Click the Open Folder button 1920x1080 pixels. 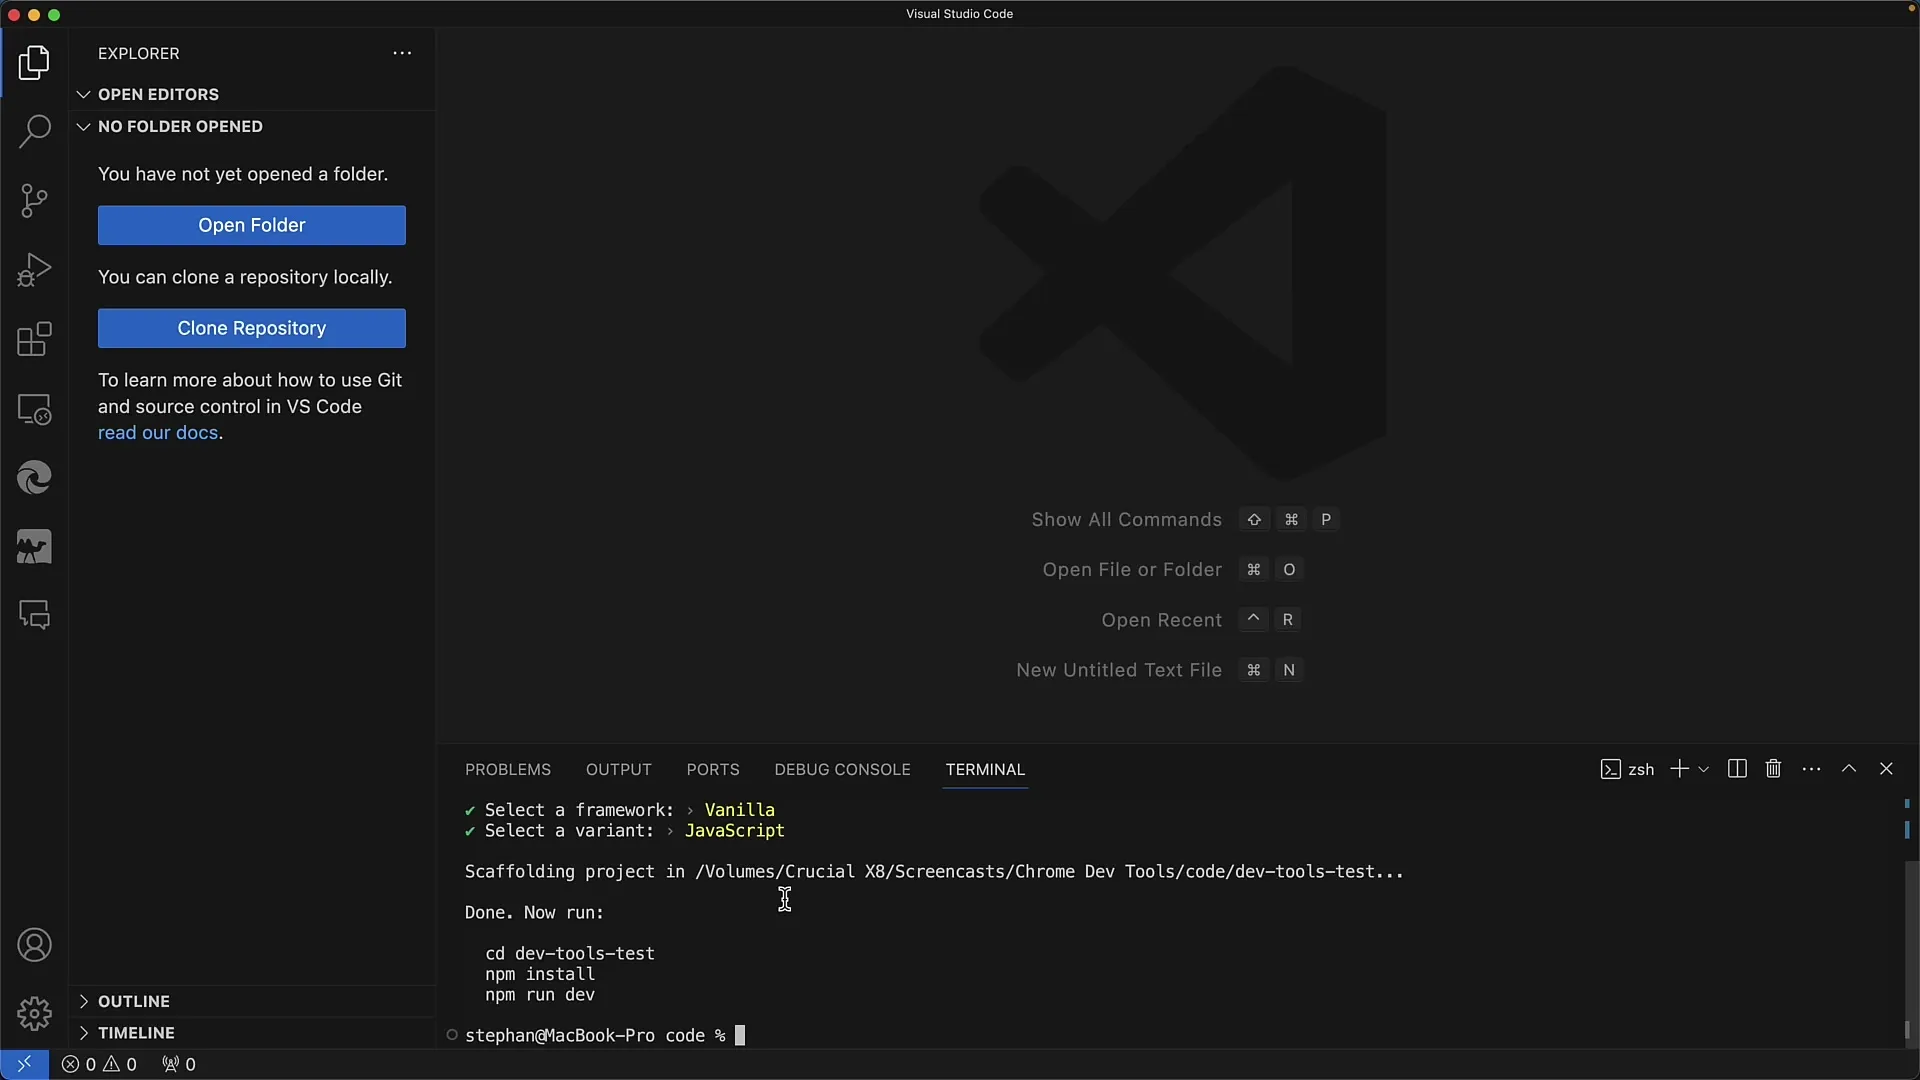[x=252, y=225]
